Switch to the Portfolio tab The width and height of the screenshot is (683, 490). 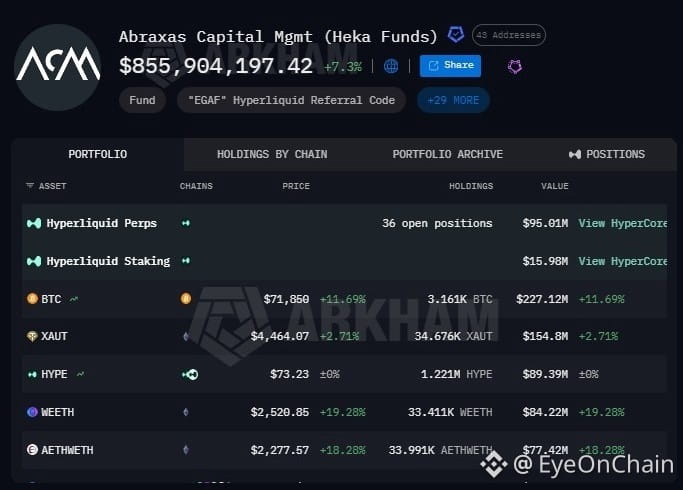pos(98,154)
